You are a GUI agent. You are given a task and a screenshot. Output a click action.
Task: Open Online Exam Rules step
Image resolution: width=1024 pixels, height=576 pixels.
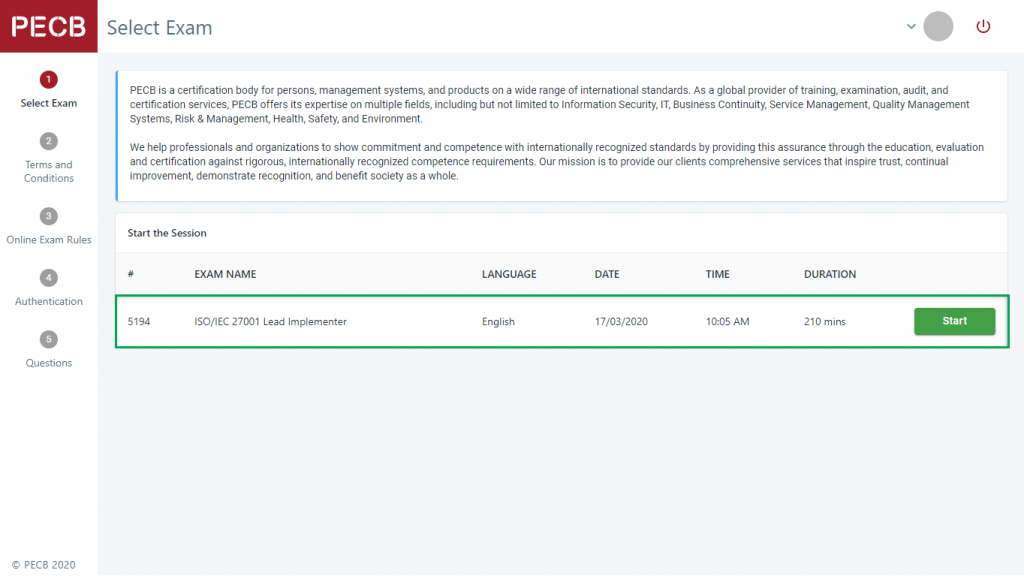click(49, 240)
